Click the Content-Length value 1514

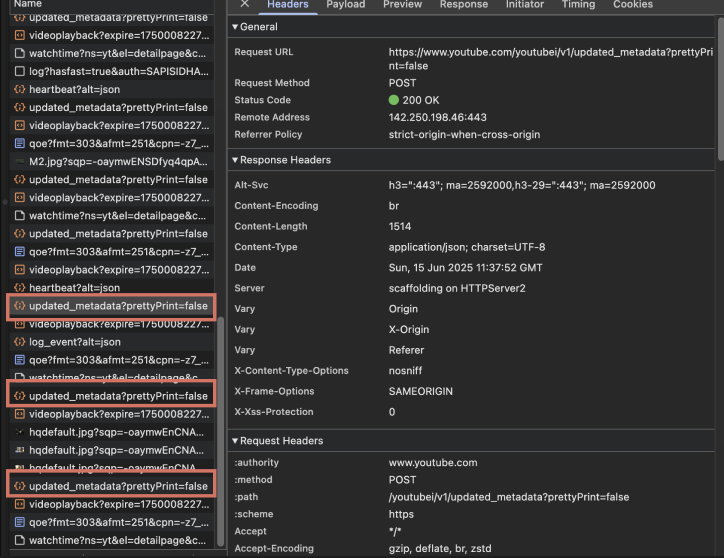[x=399, y=226]
